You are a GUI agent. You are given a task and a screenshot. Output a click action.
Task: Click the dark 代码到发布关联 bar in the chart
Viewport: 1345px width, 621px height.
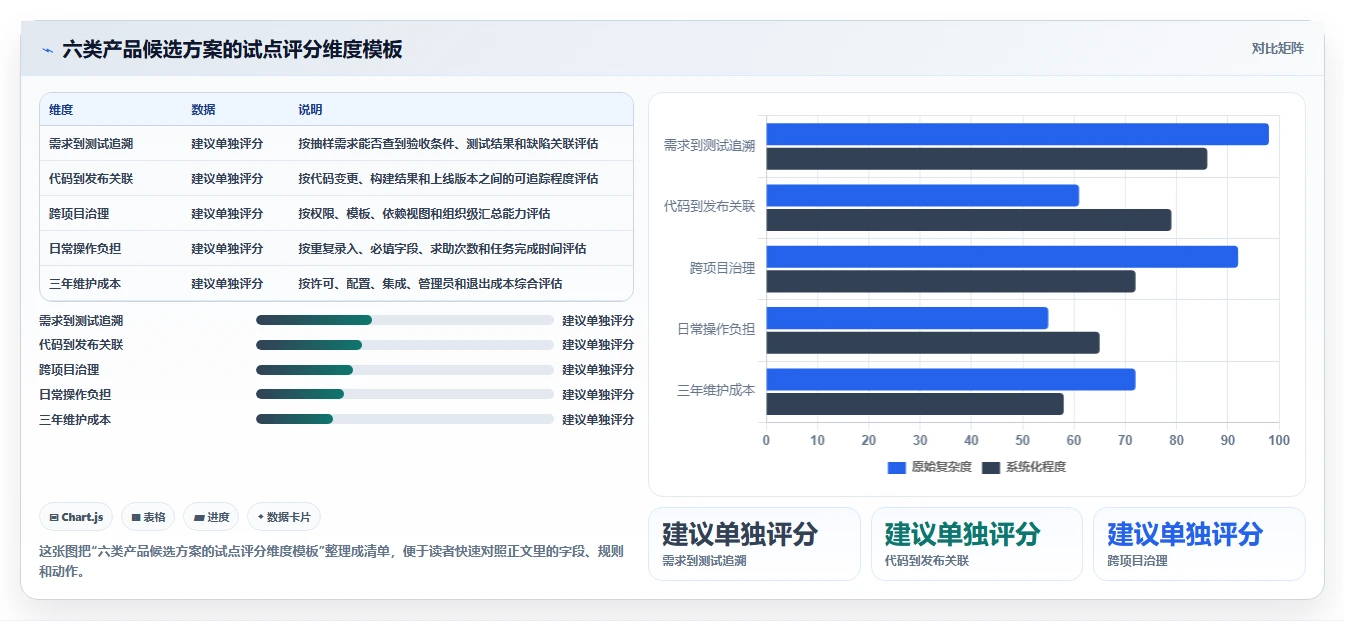click(969, 220)
